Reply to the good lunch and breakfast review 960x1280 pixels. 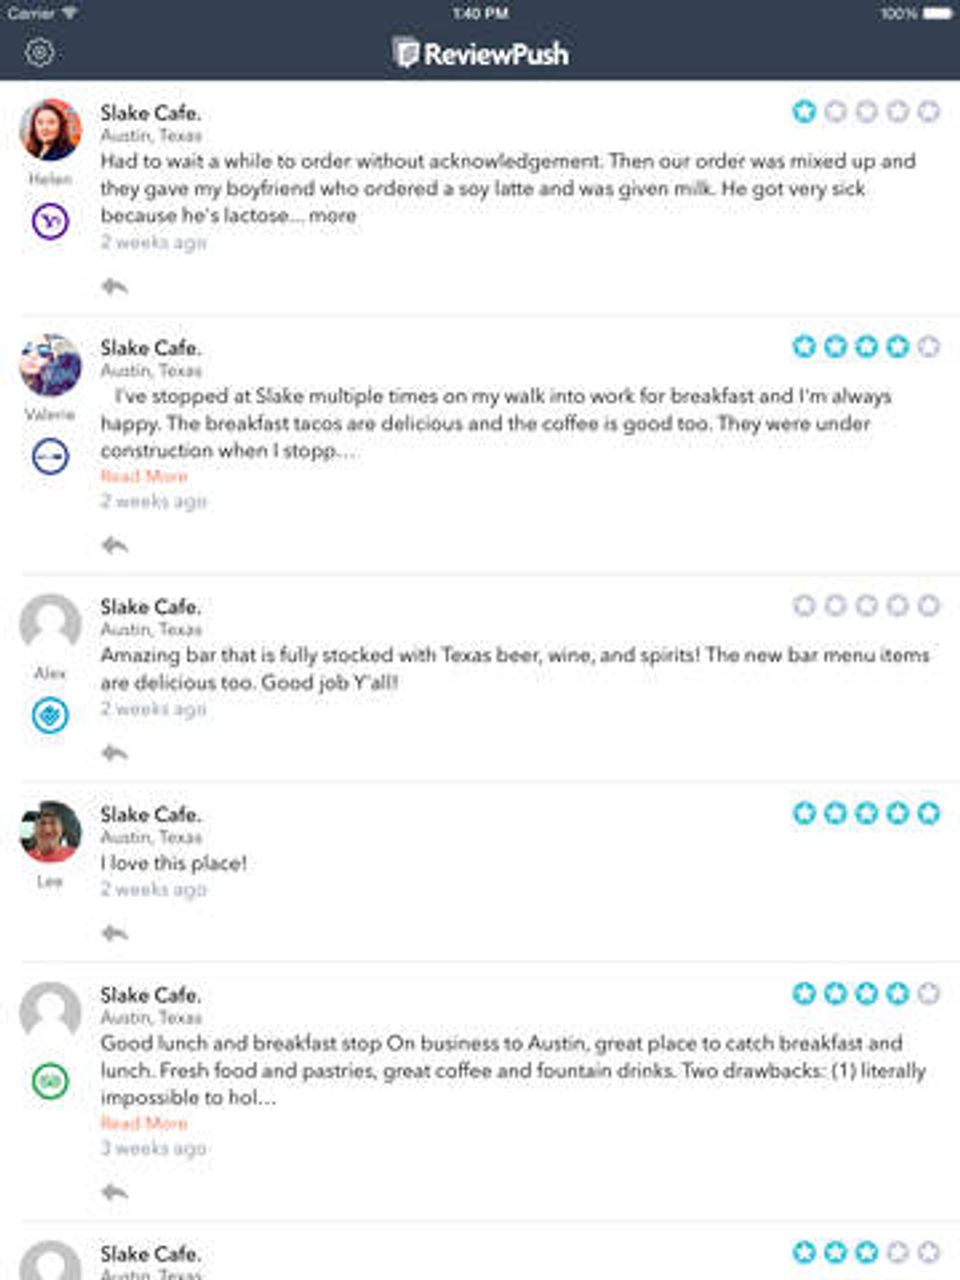tap(115, 1192)
